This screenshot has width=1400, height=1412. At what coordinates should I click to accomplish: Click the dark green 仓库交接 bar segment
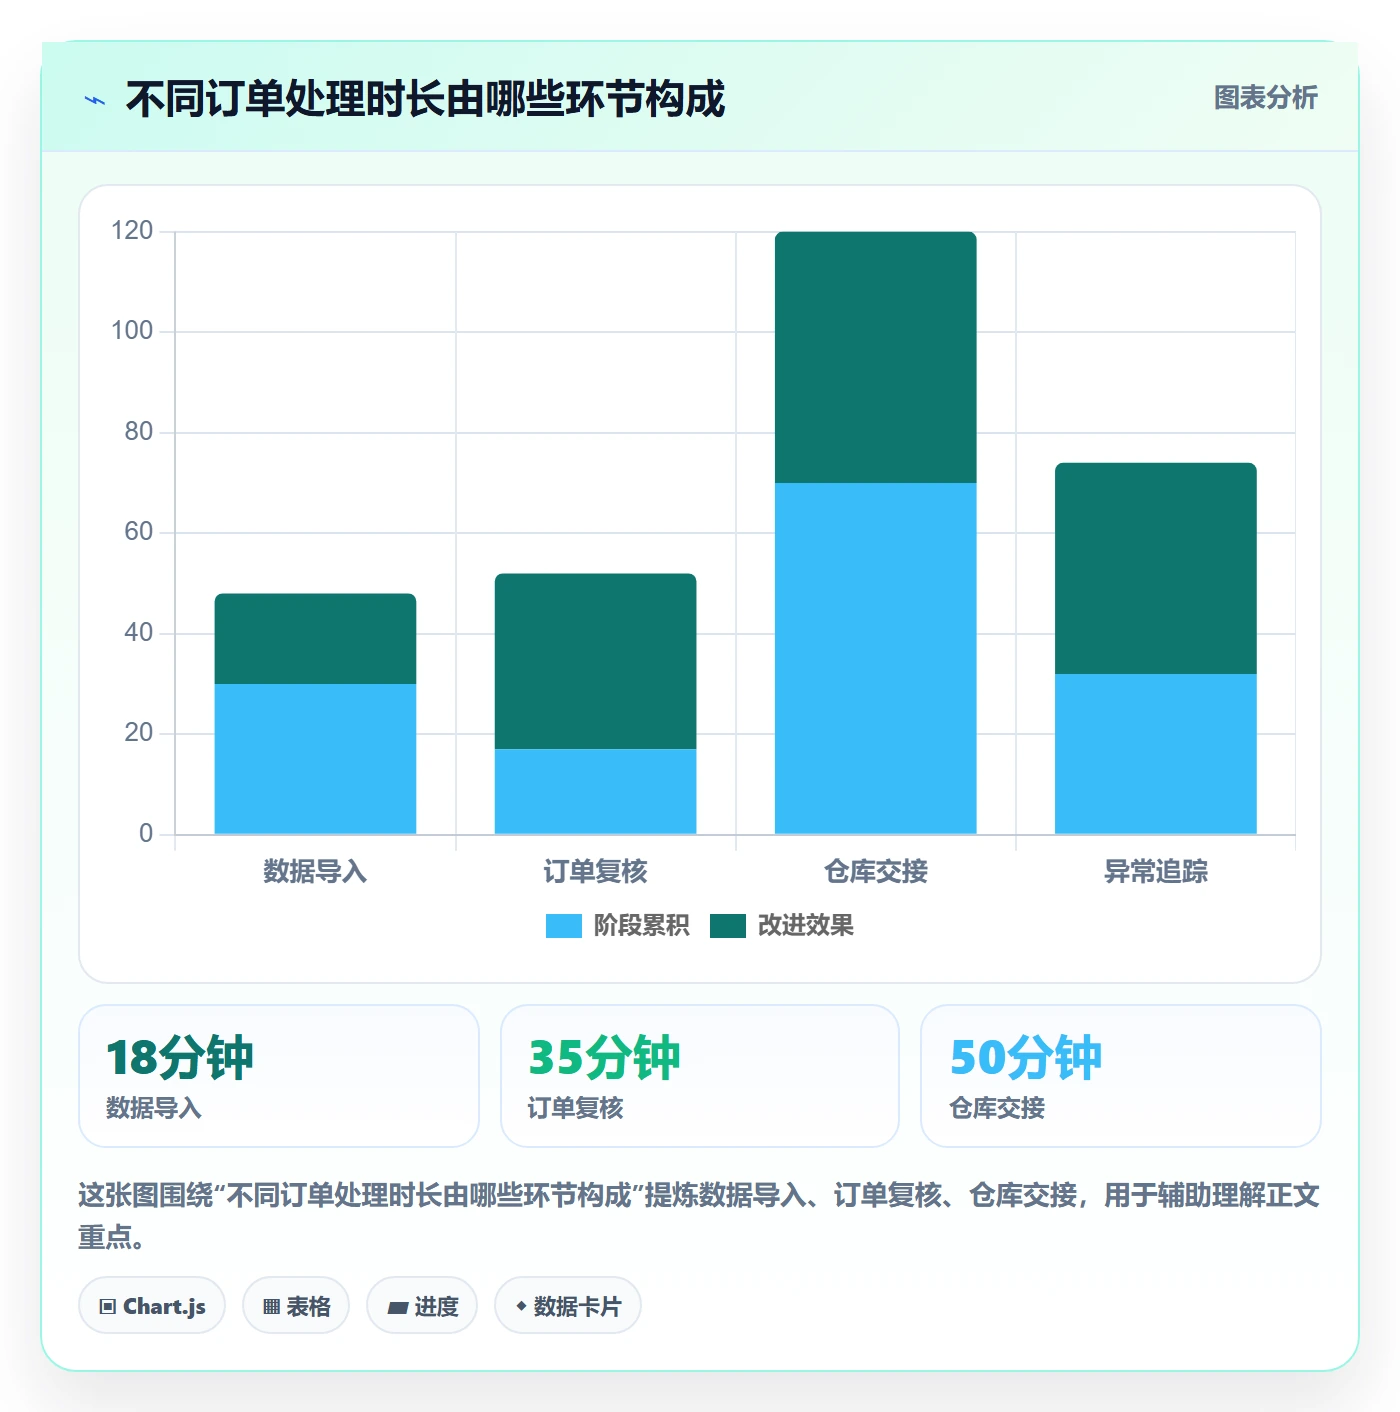[x=875, y=358]
